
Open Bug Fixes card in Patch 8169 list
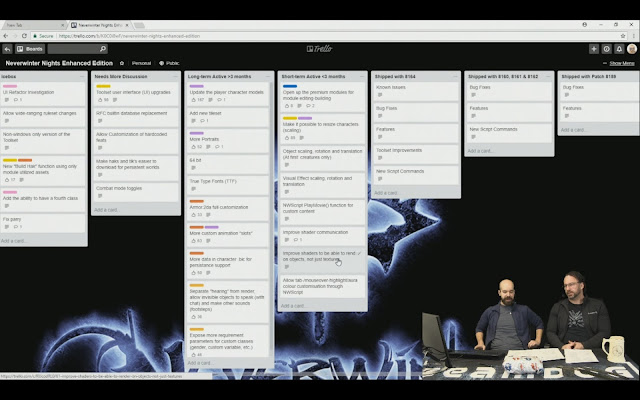pyautogui.click(x=598, y=91)
